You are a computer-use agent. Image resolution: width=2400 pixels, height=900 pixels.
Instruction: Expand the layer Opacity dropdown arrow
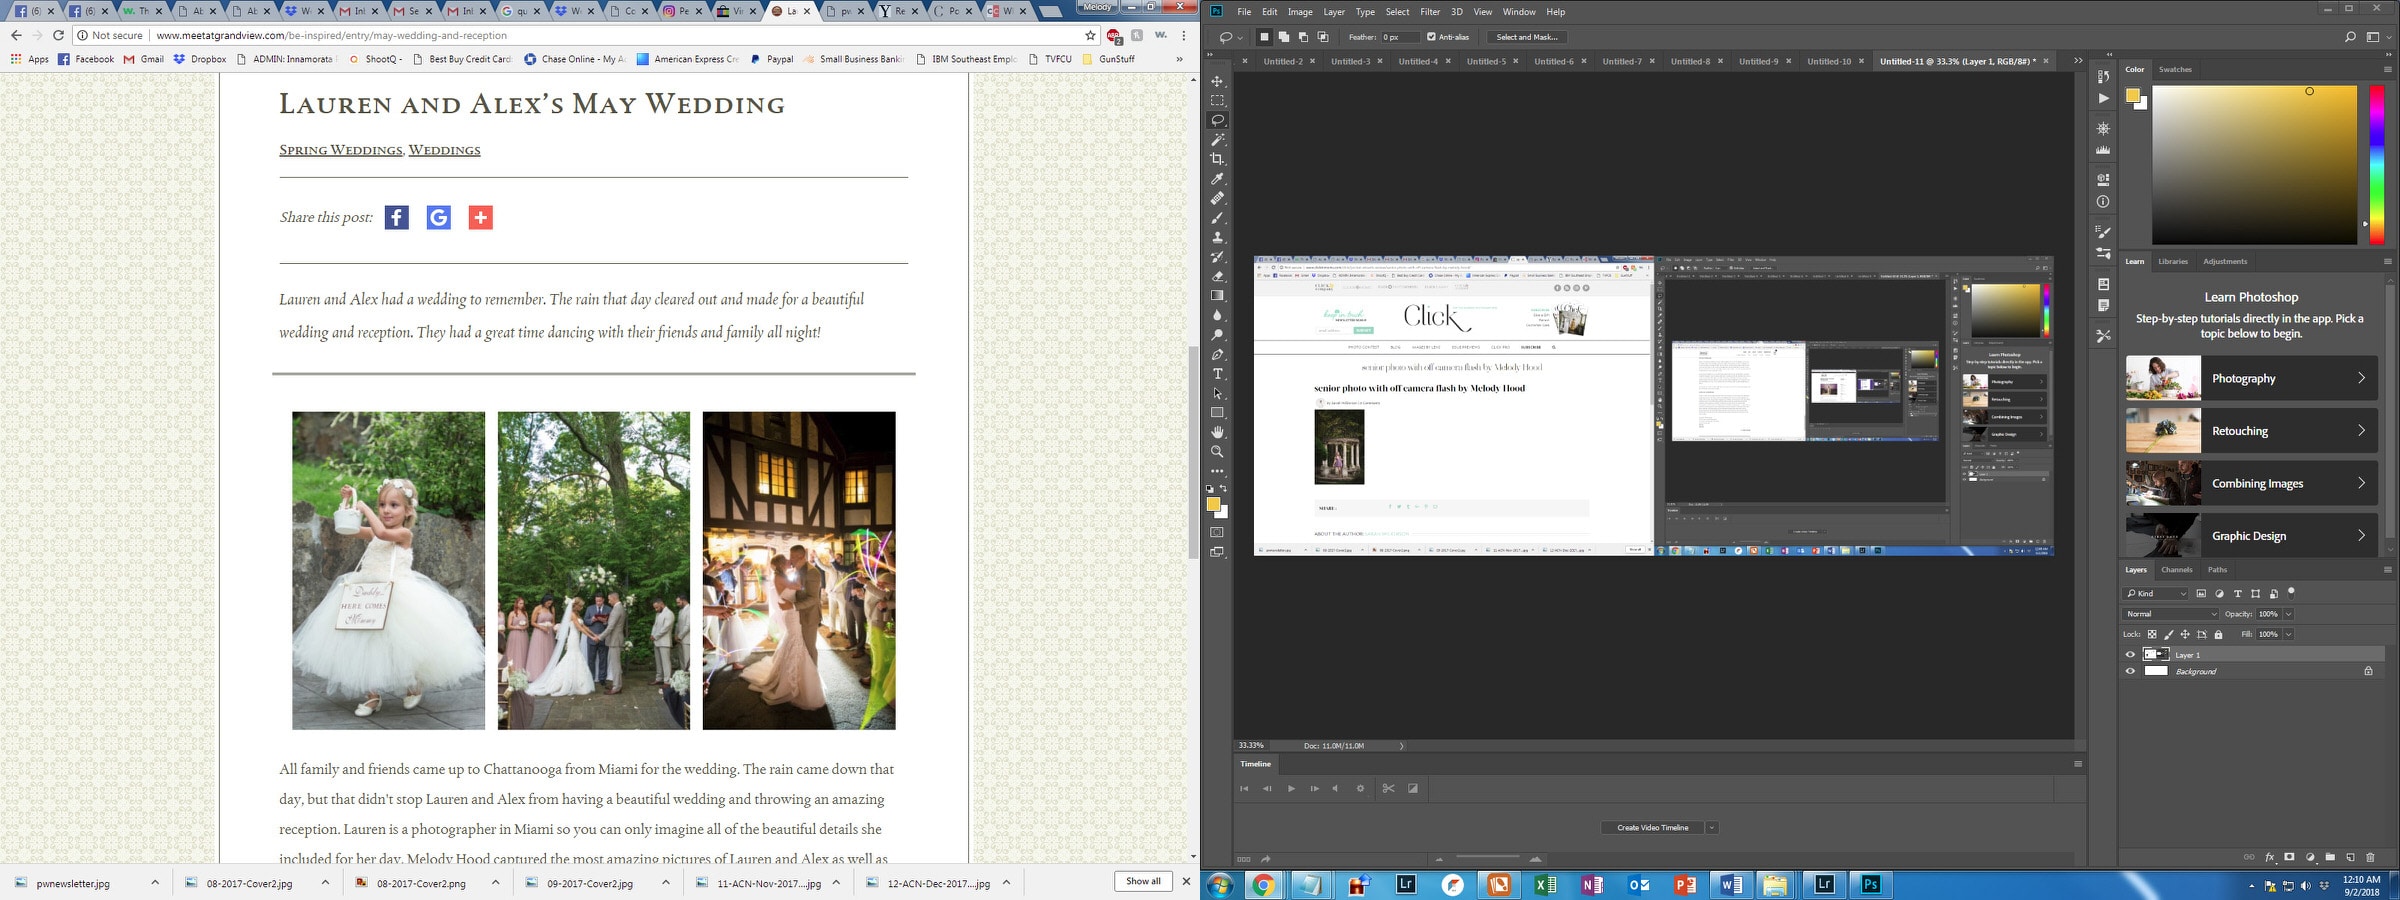click(2288, 614)
